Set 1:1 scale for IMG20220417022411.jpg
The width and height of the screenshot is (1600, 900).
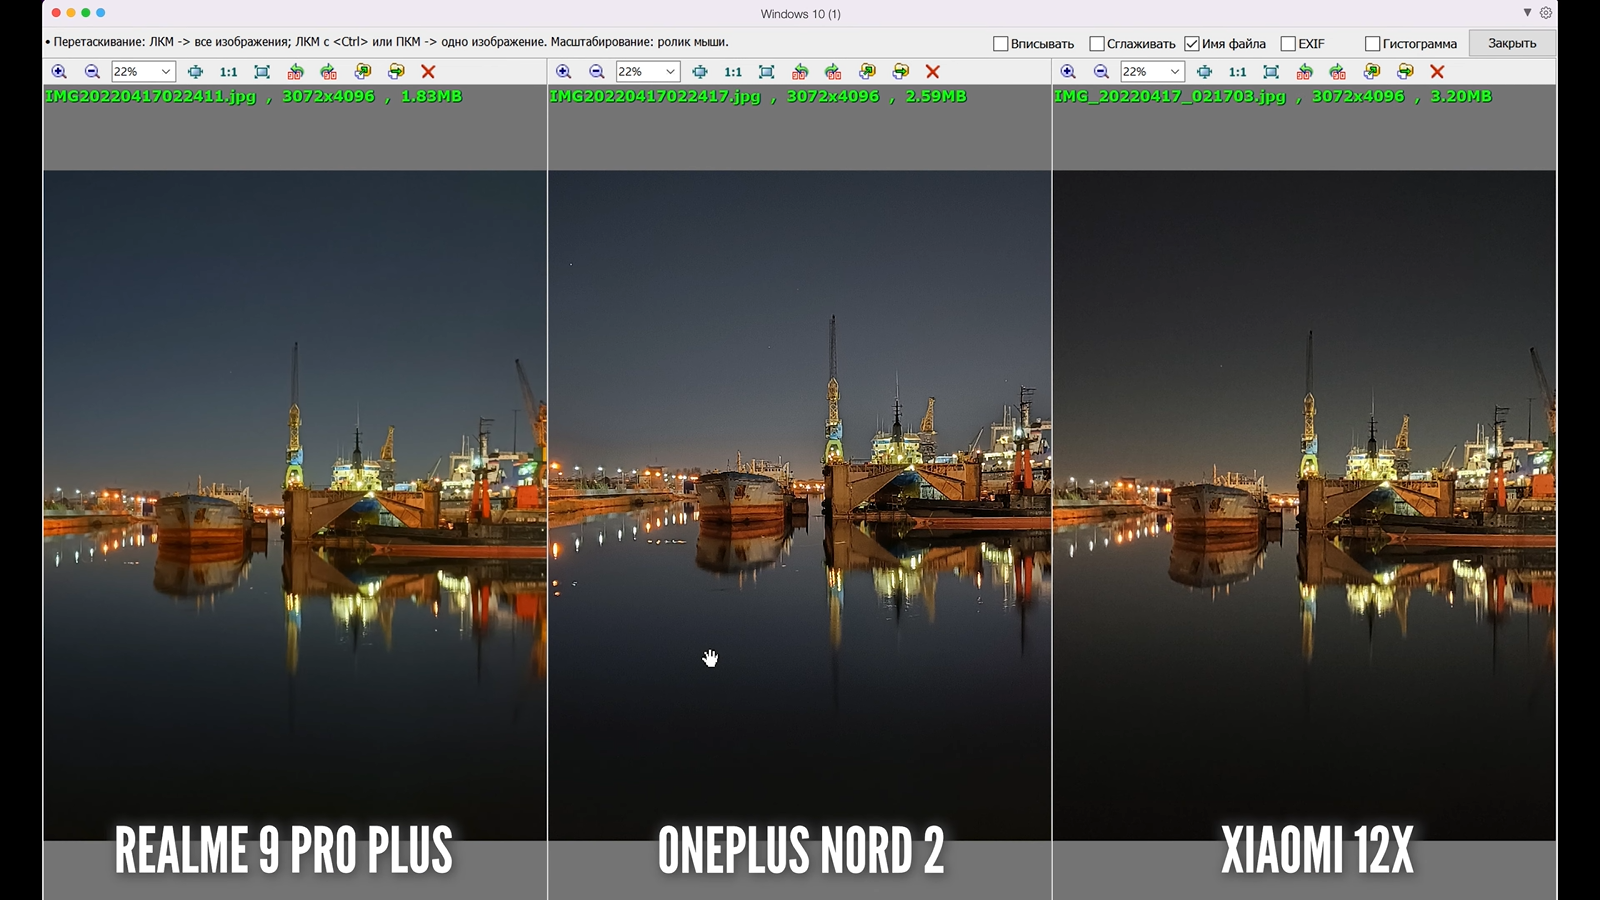point(229,72)
